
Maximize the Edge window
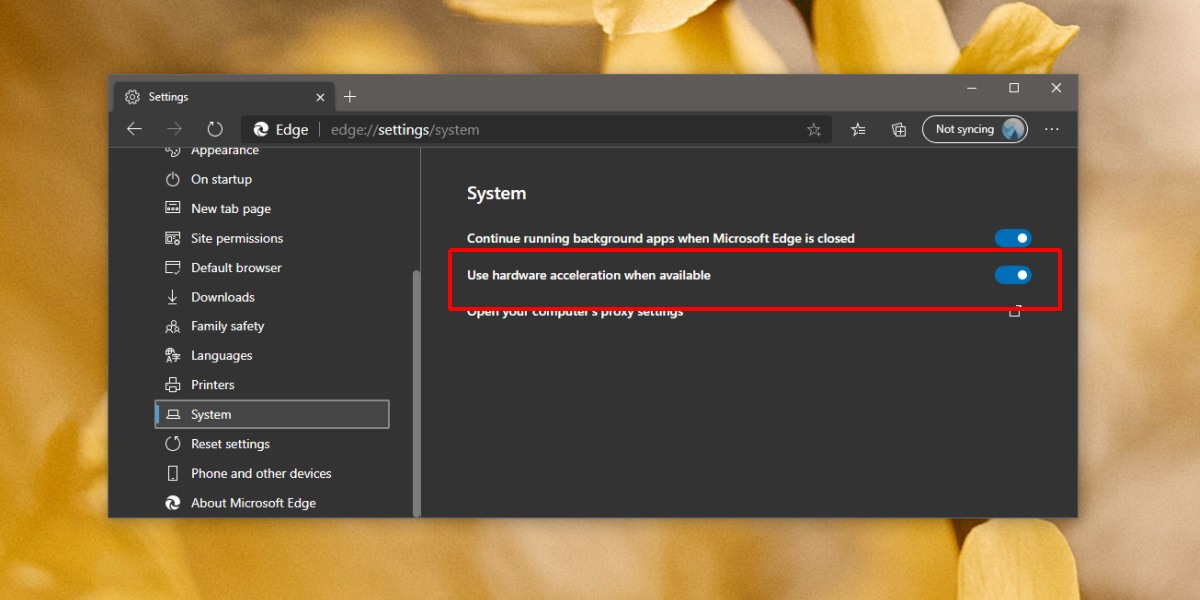1014,88
